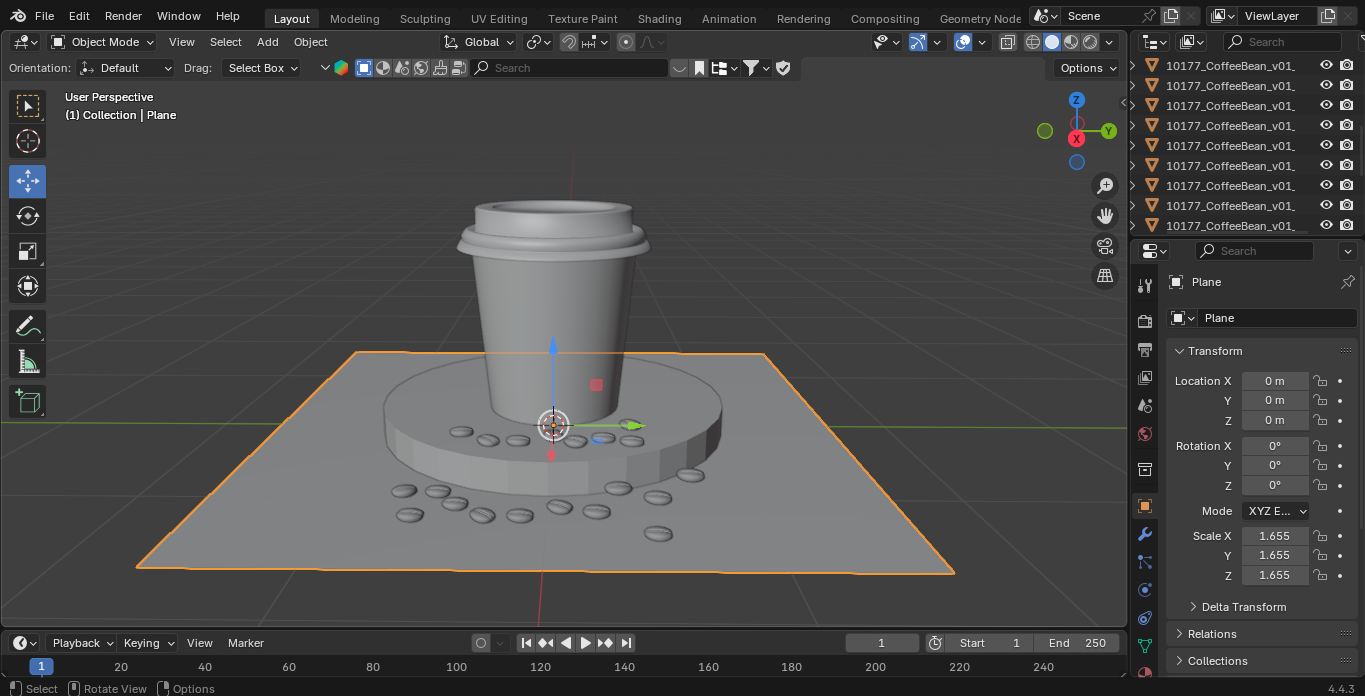Open the Output properties tab

(x=1145, y=349)
